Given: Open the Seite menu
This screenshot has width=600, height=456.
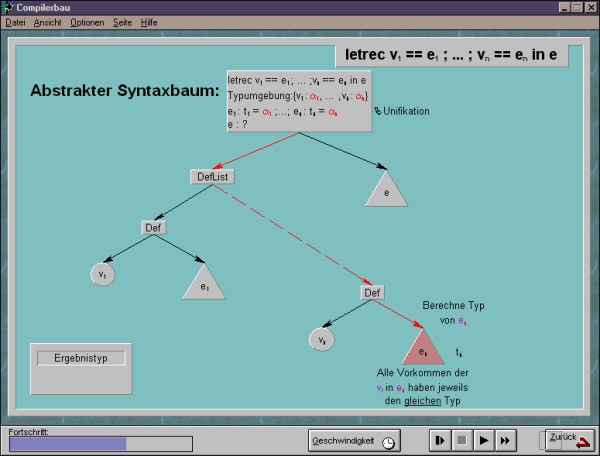Looking at the screenshot, I should (122, 21).
